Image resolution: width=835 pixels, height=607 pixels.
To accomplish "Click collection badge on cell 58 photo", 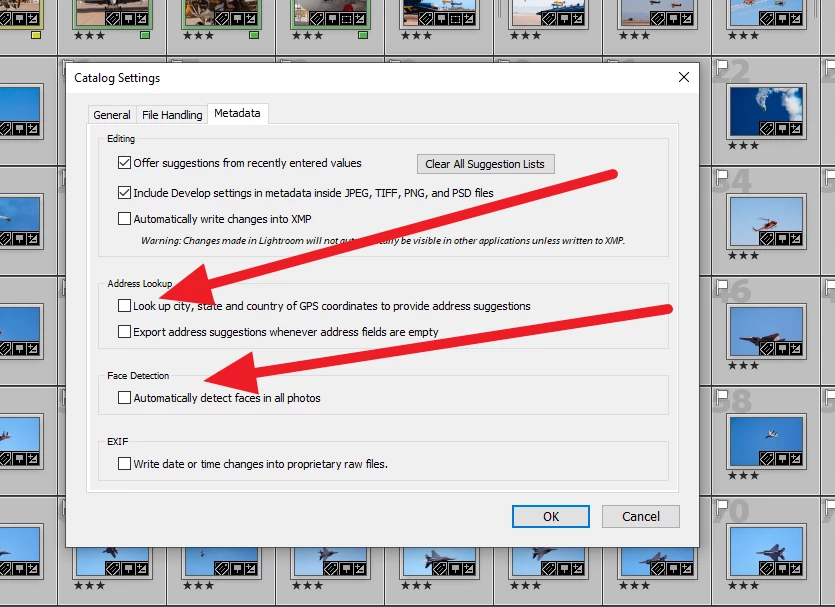I will click(x=781, y=458).
